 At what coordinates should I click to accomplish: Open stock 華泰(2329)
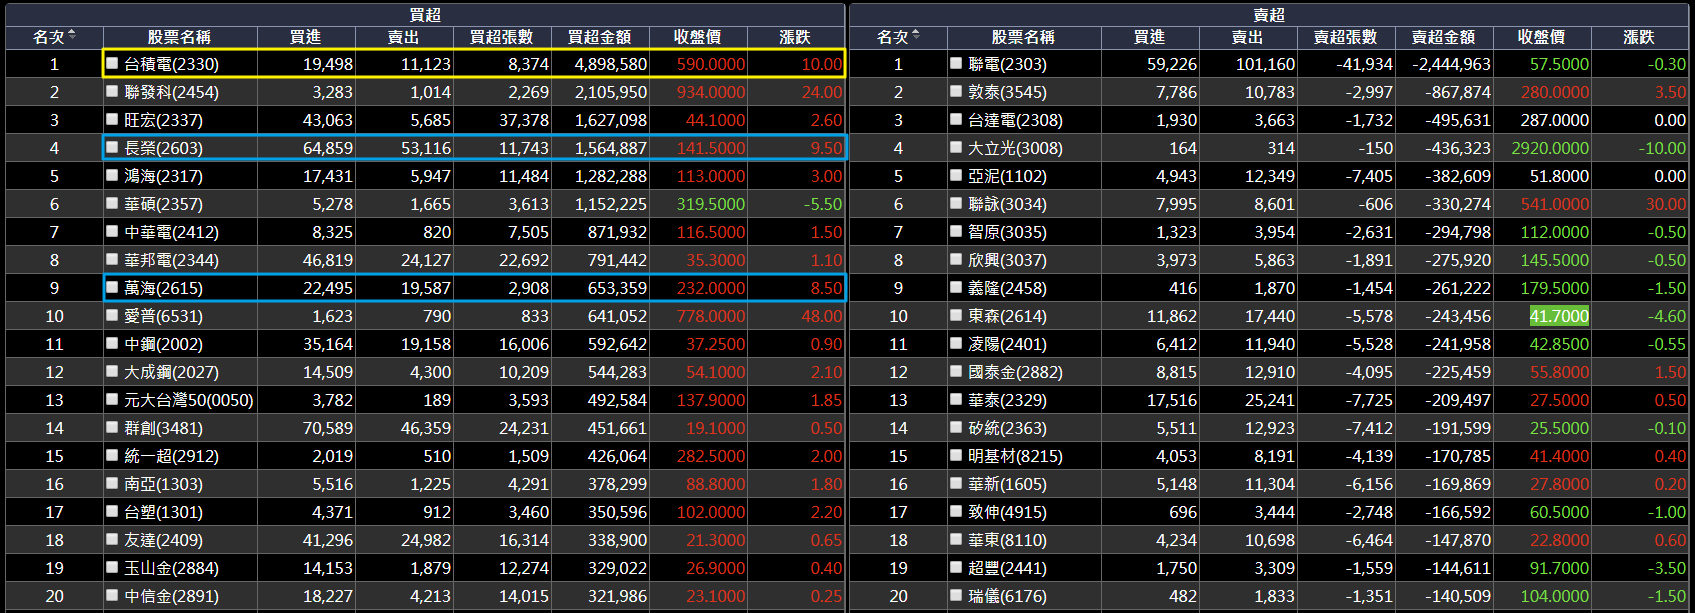coord(1007,400)
